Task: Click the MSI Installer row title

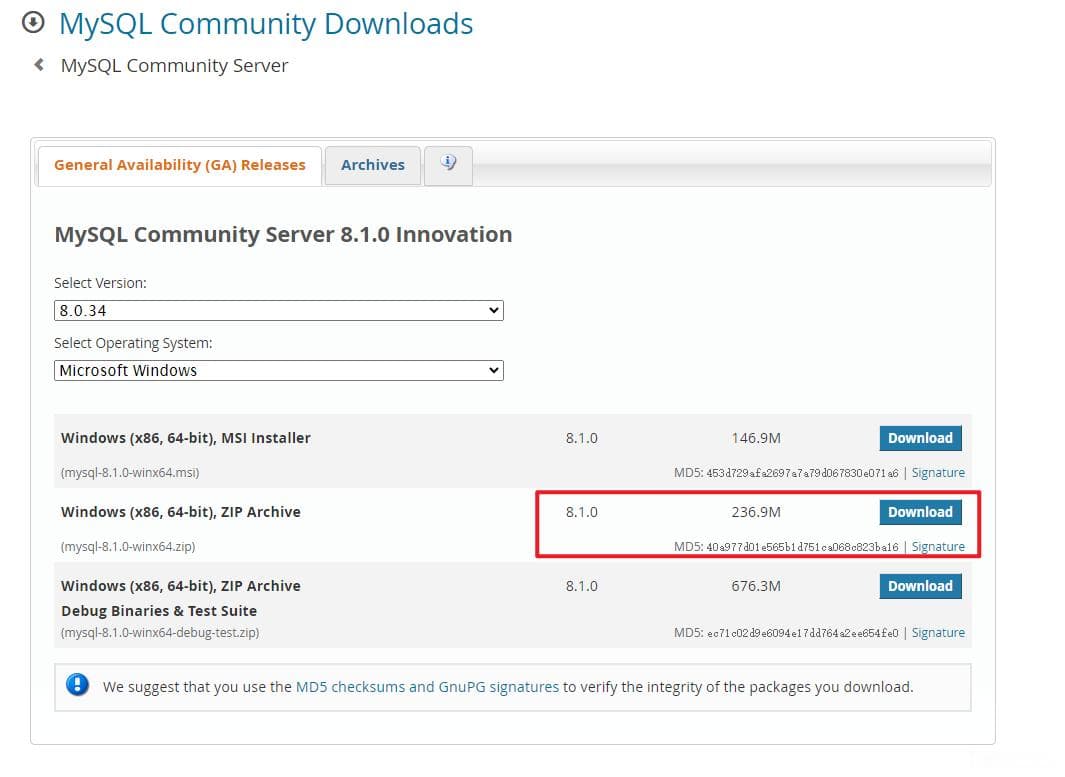Action: pyautogui.click(x=185, y=438)
